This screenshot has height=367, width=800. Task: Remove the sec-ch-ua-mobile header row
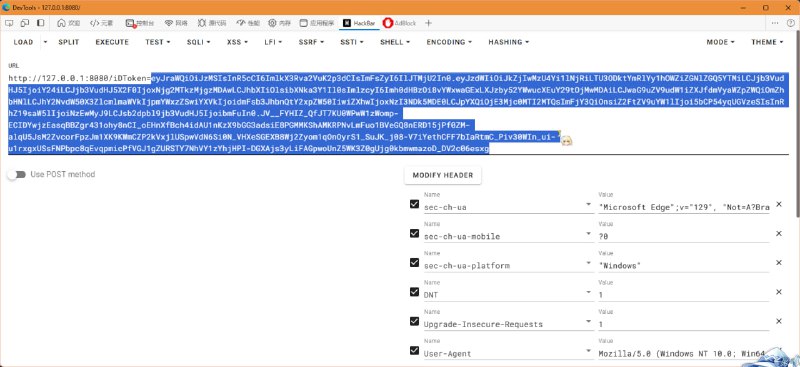click(779, 233)
